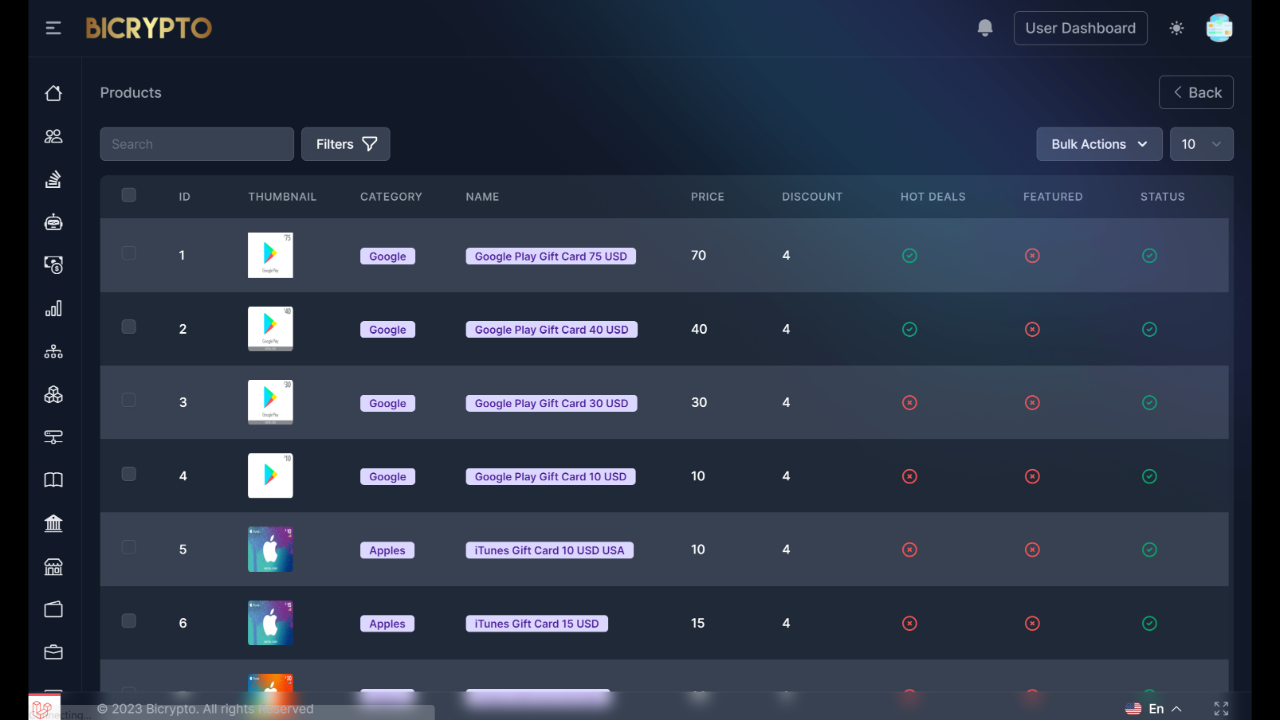Viewport: 1280px width, 720px height.
Task: Open the signpost sidebar icon
Action: coord(54,437)
